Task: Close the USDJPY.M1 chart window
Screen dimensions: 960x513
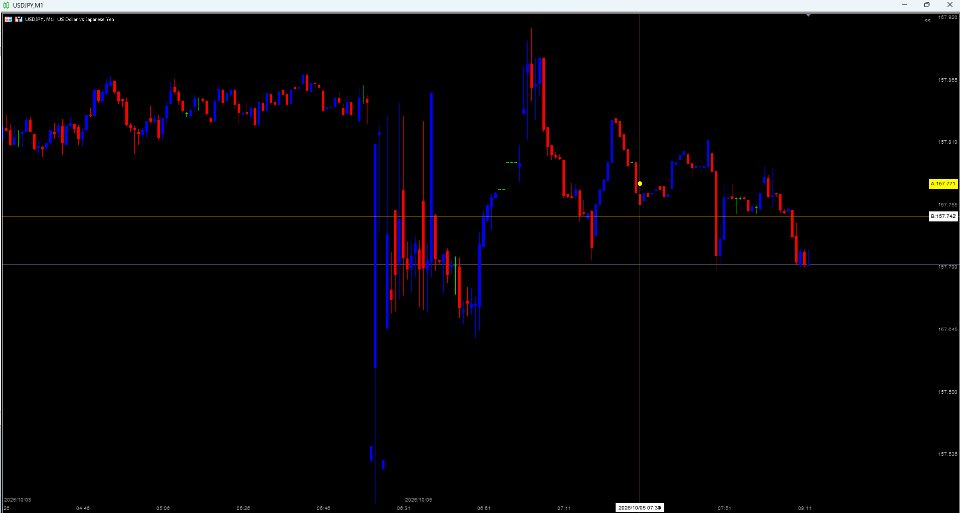Action: [x=949, y=5]
